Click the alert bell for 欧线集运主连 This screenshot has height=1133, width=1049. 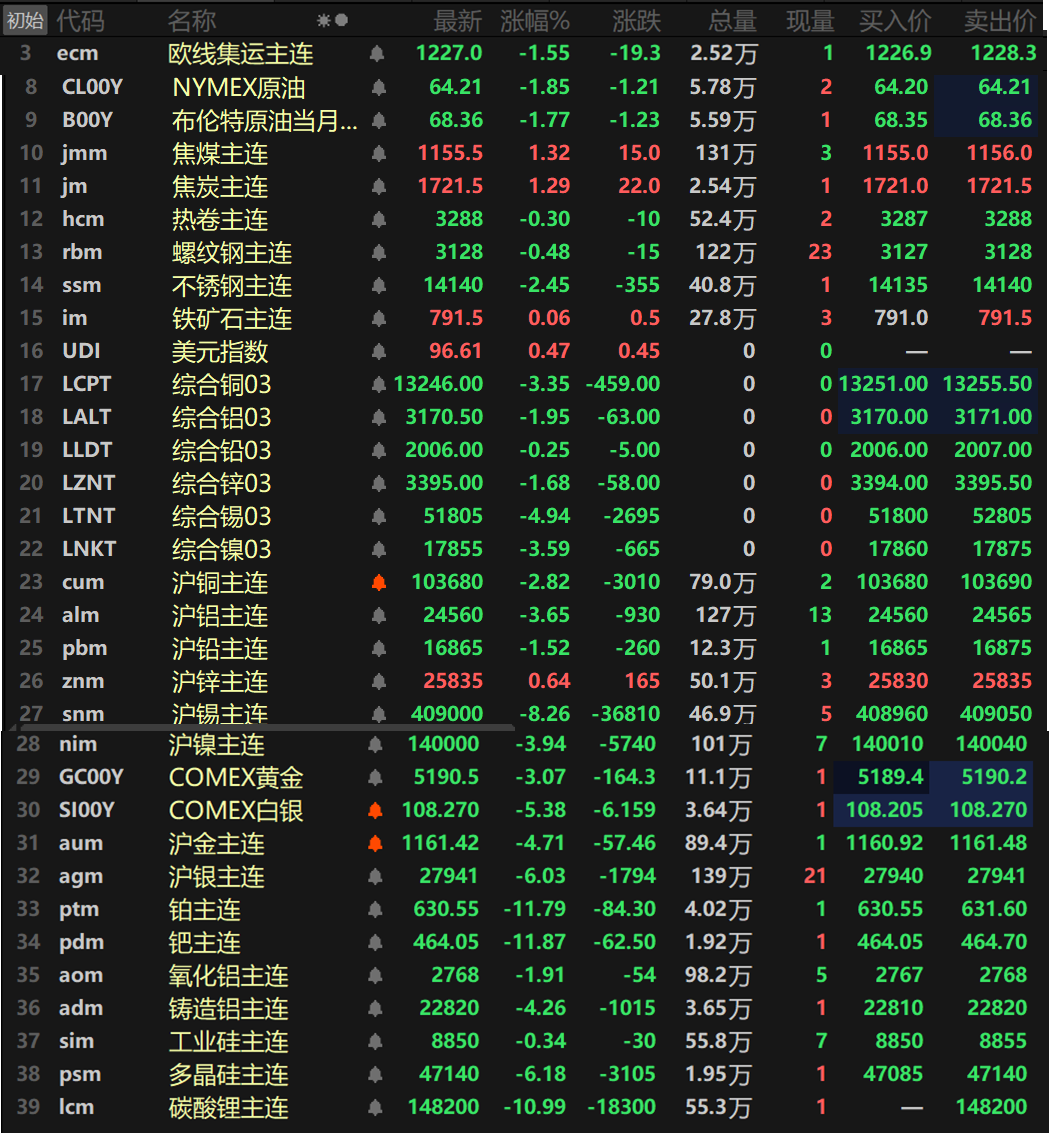coord(376,54)
